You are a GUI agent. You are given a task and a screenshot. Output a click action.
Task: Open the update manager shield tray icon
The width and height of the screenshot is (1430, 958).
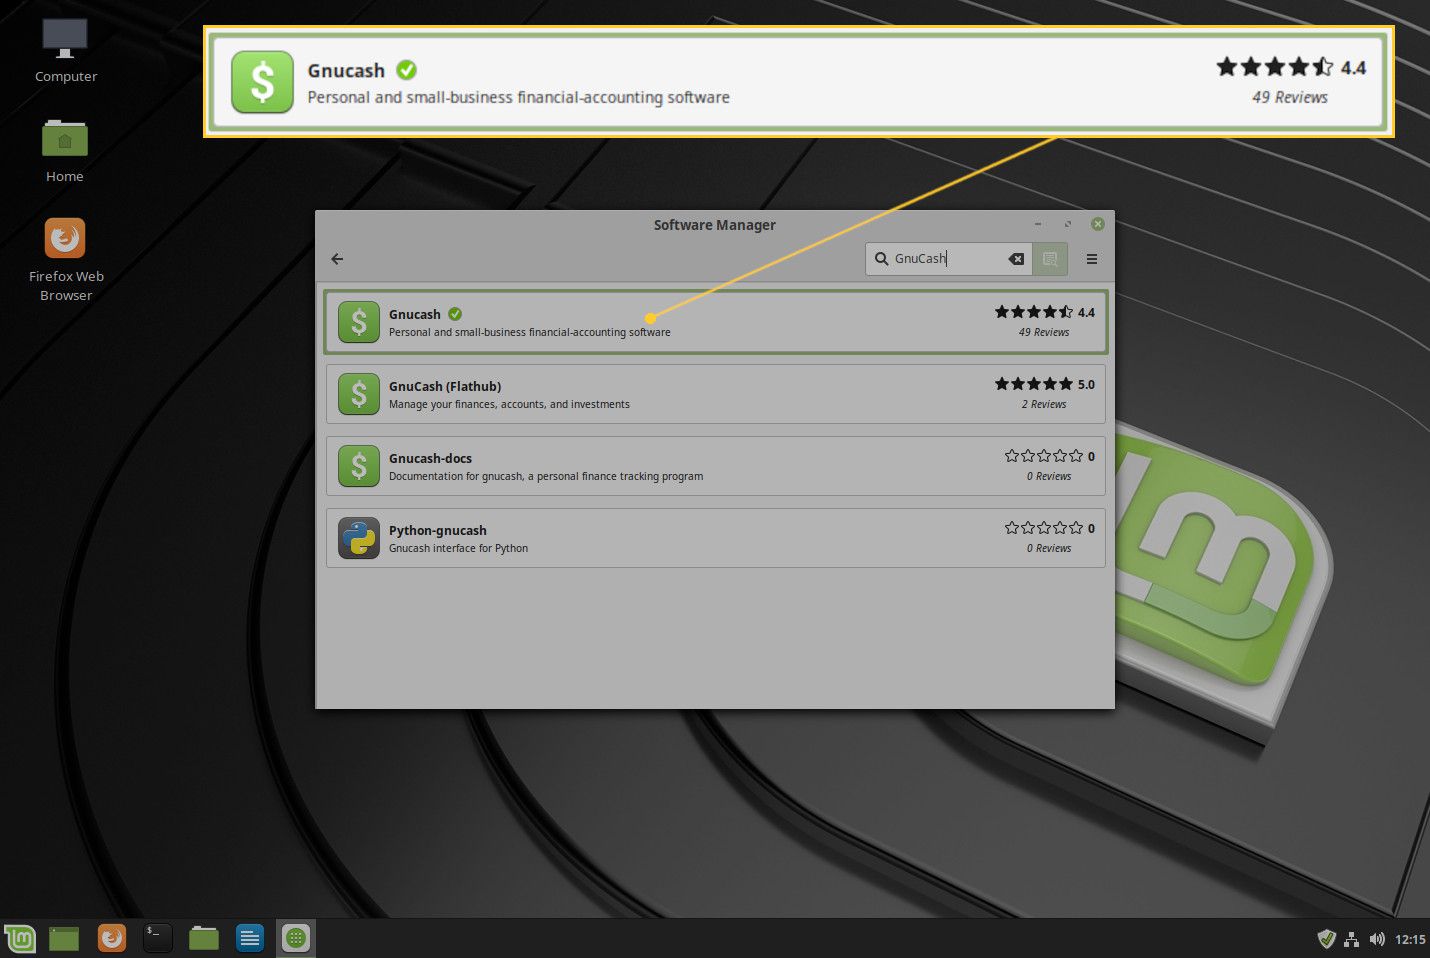click(x=1326, y=938)
